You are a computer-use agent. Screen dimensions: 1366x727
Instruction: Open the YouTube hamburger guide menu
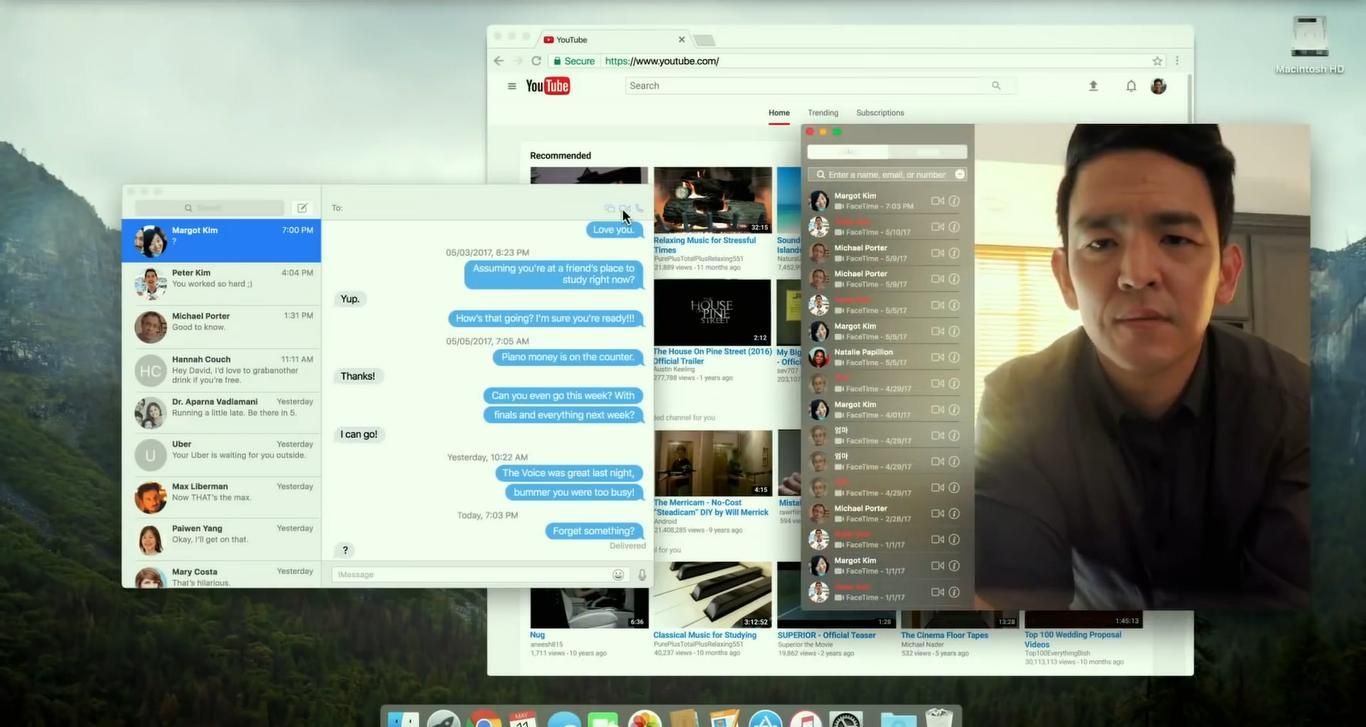512,86
